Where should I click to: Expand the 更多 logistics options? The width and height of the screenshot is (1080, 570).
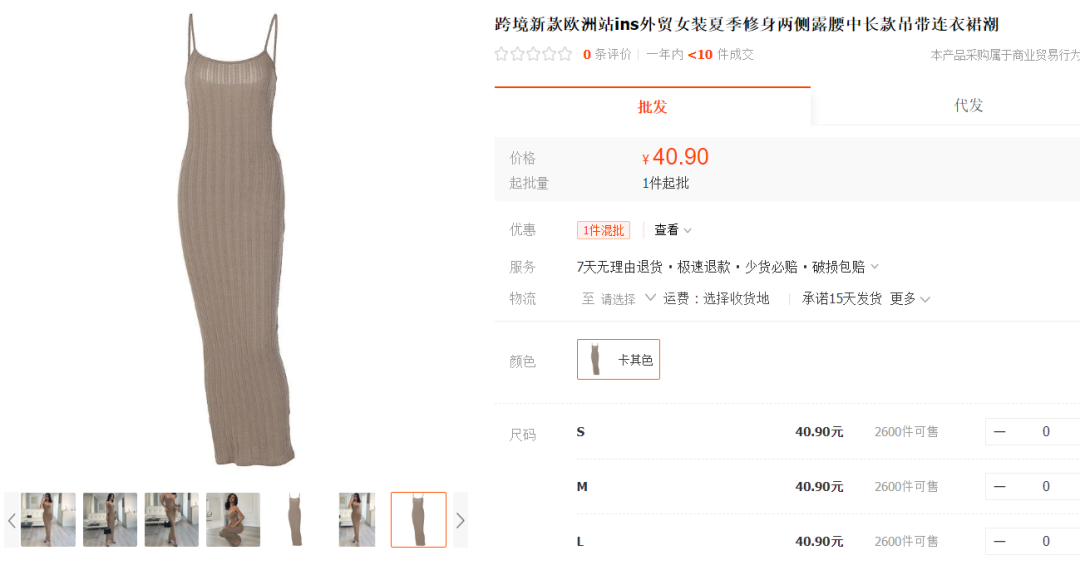pyautogui.click(x=910, y=299)
